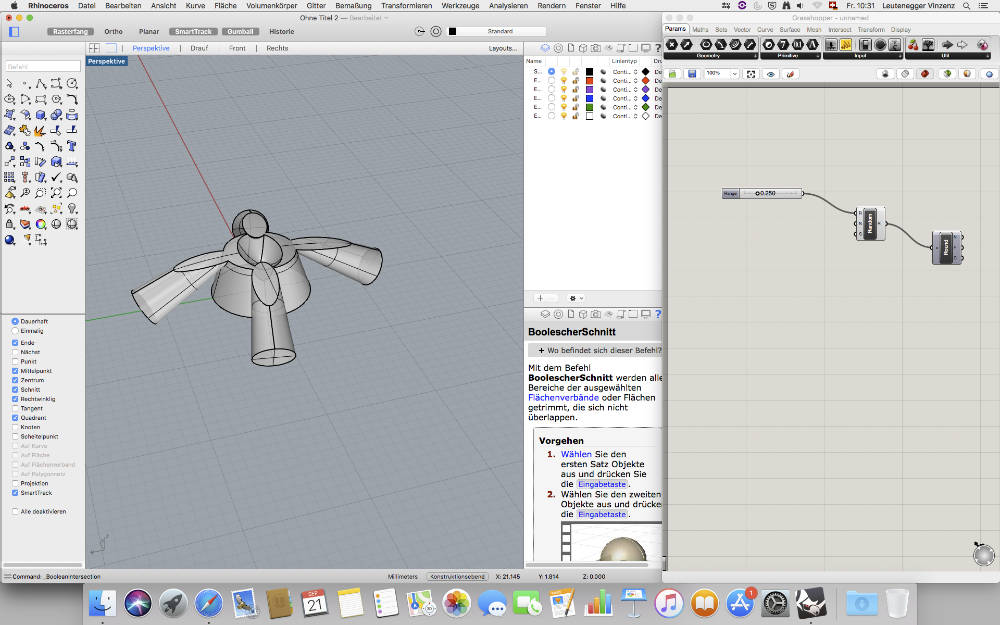This screenshot has width=1000, height=625.
Task: Select the Box solid tool
Action: (x=41, y=115)
